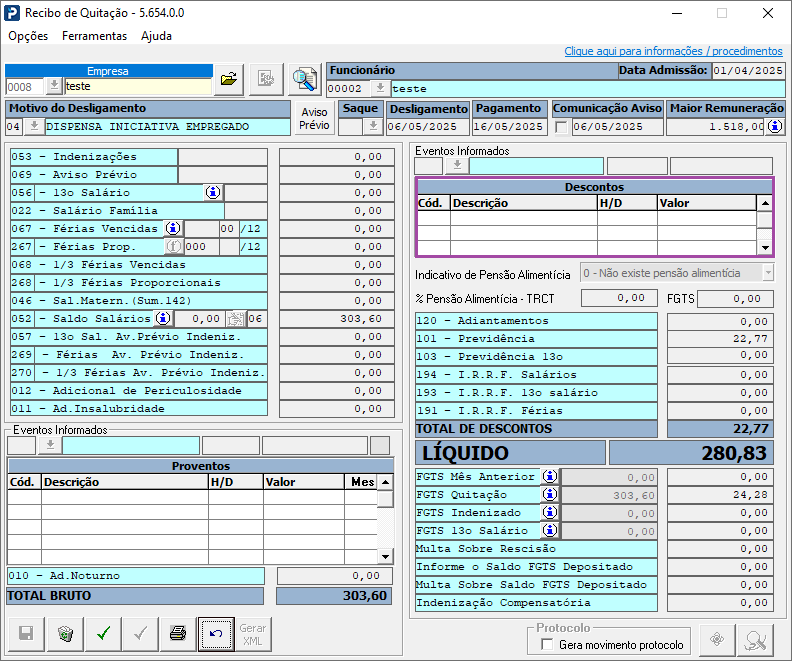Expand Indicativo de Pensão Alimentícia dropdown
This screenshot has height=661, width=792.
tap(768, 273)
